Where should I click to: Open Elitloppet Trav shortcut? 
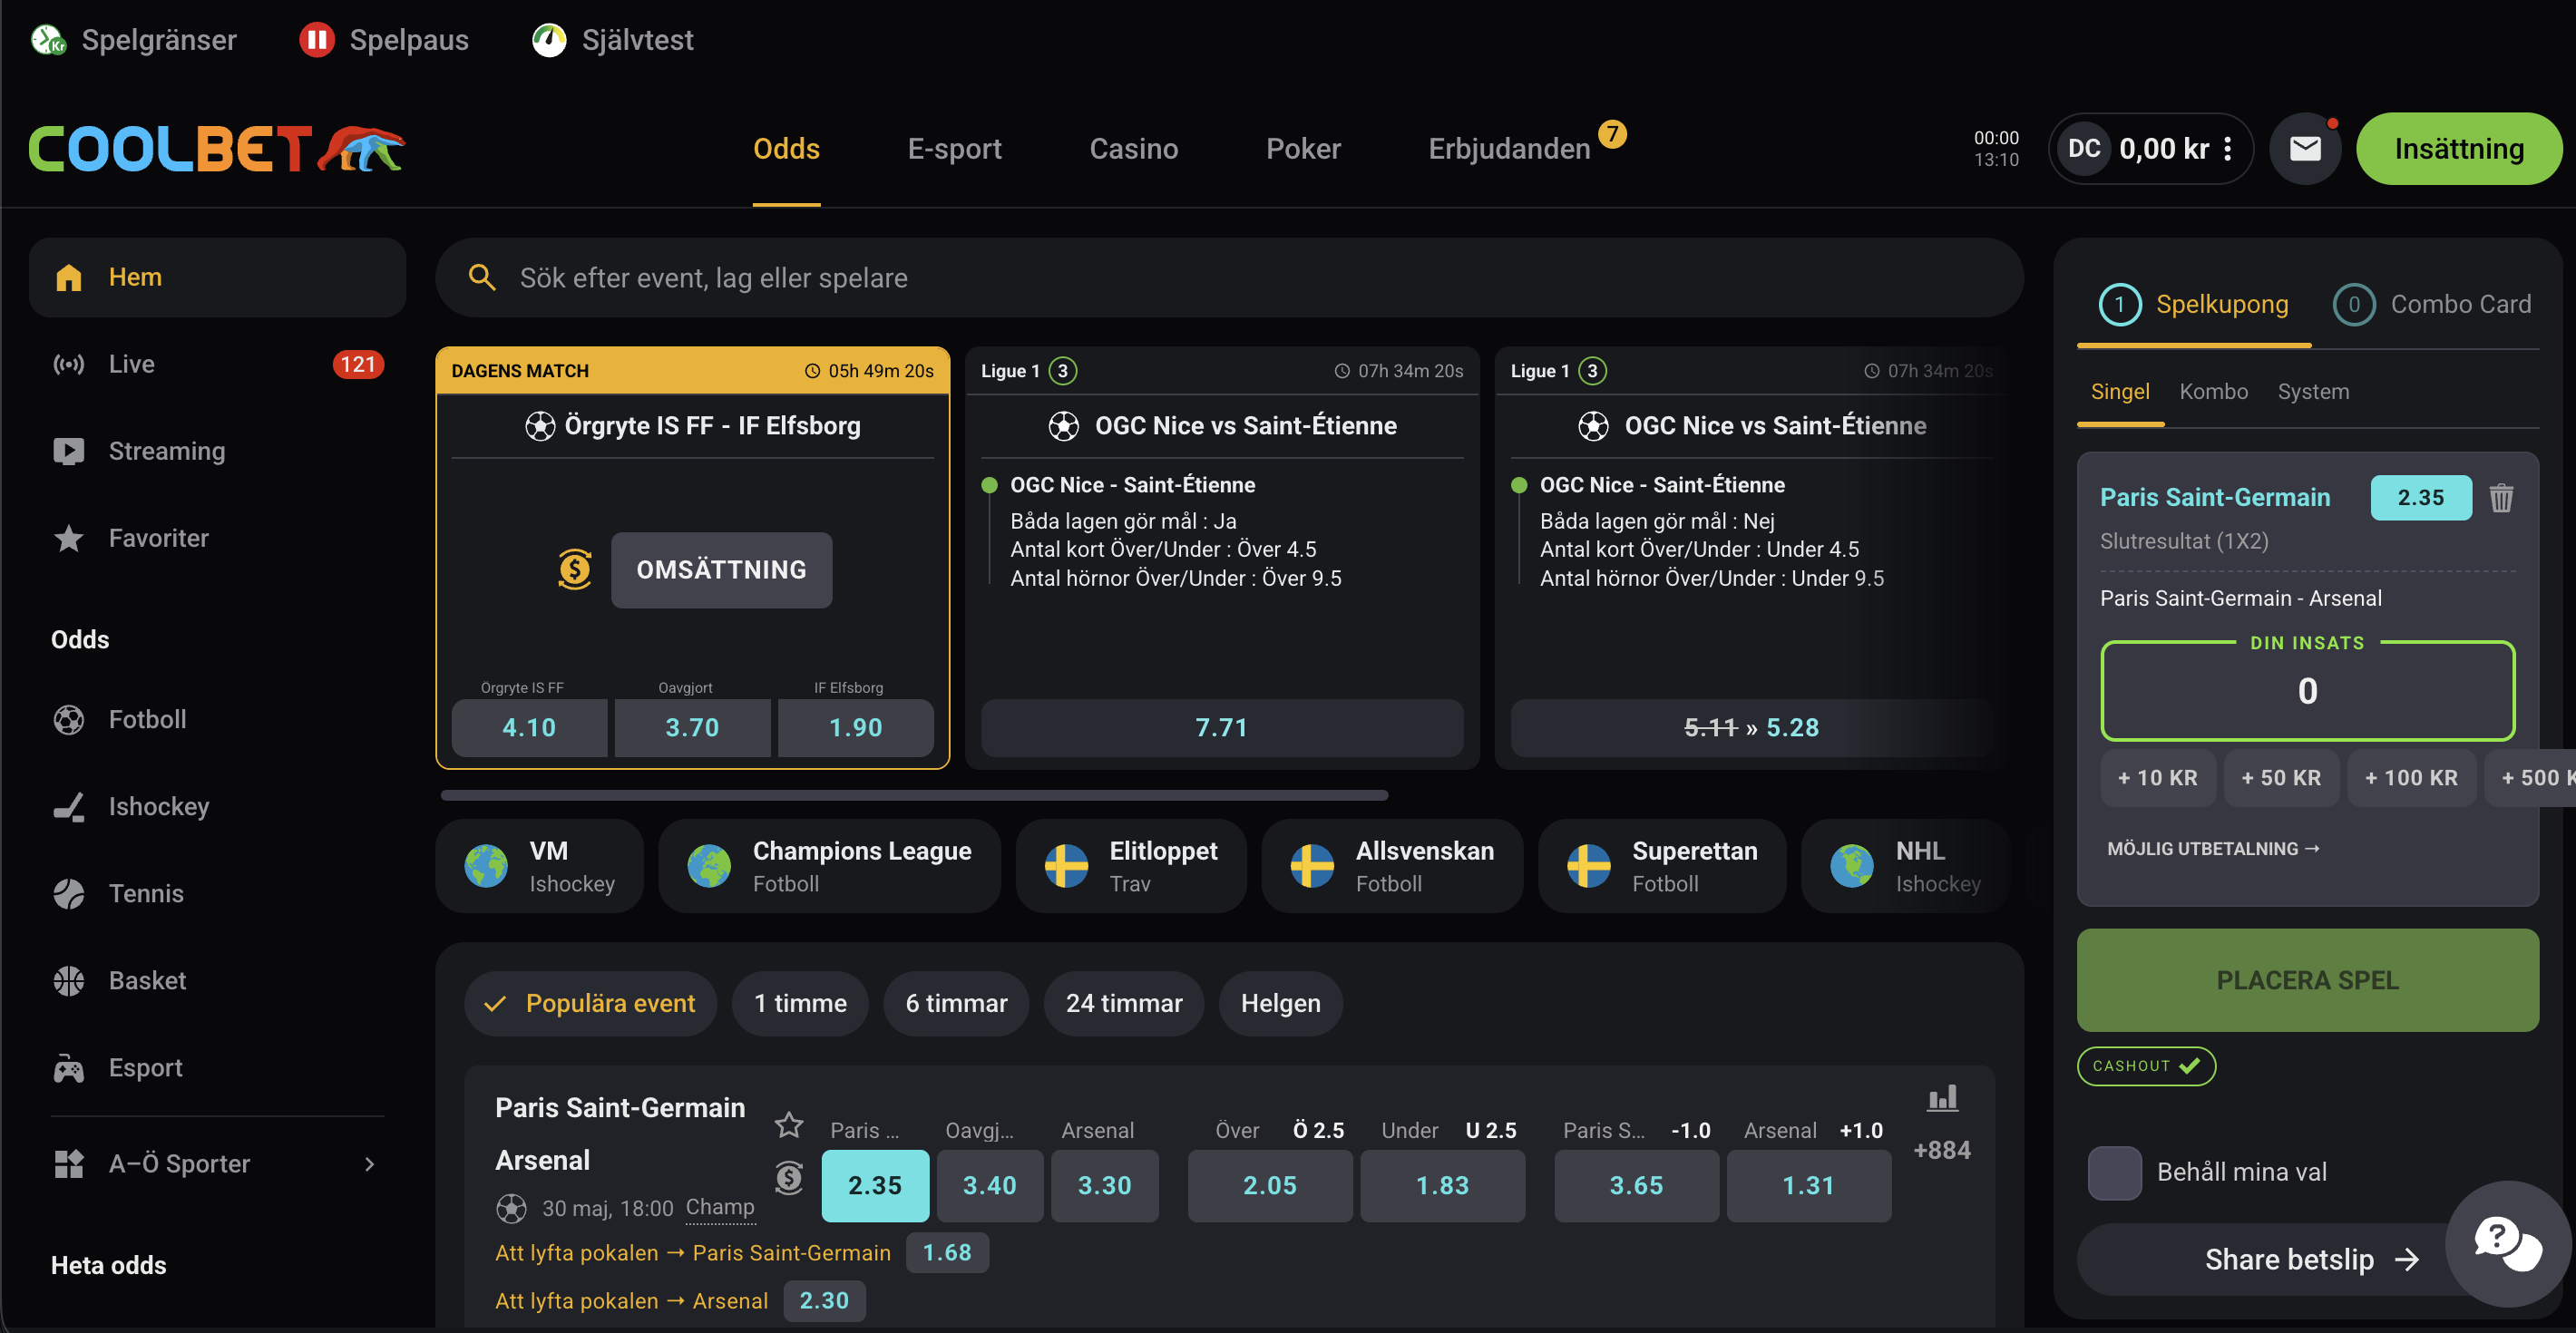1131,866
